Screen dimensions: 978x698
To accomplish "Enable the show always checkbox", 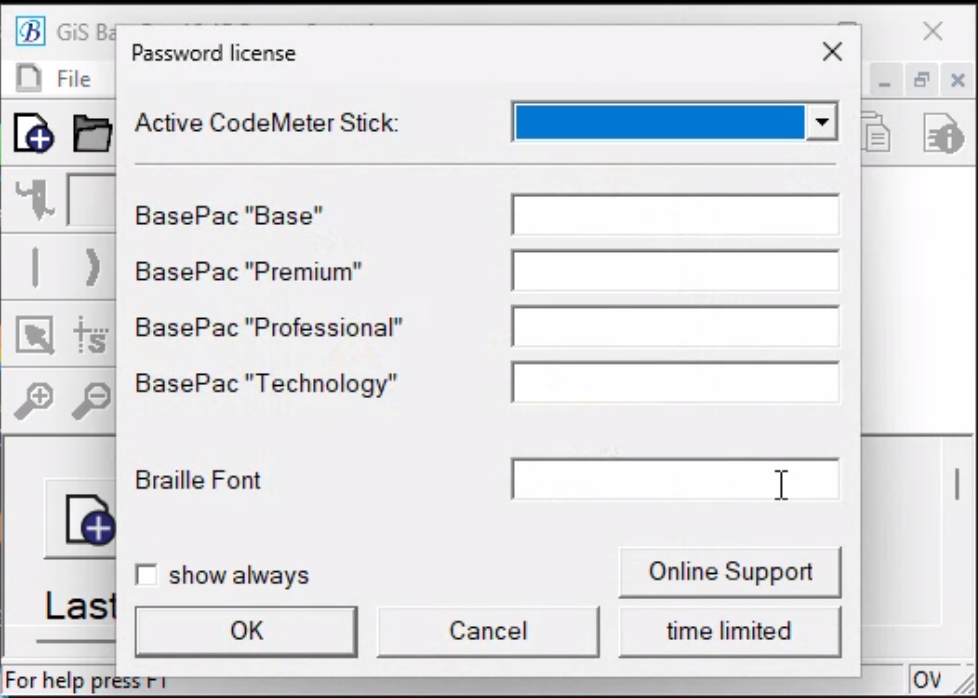I will 146,575.
